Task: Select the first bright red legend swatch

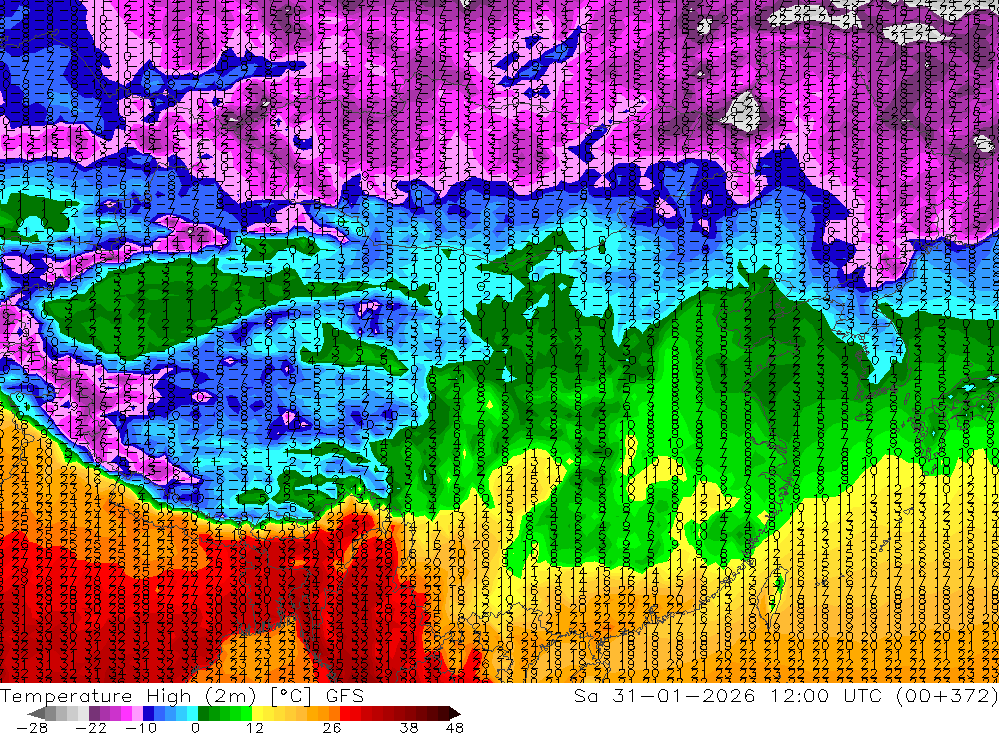Action: pos(345,713)
